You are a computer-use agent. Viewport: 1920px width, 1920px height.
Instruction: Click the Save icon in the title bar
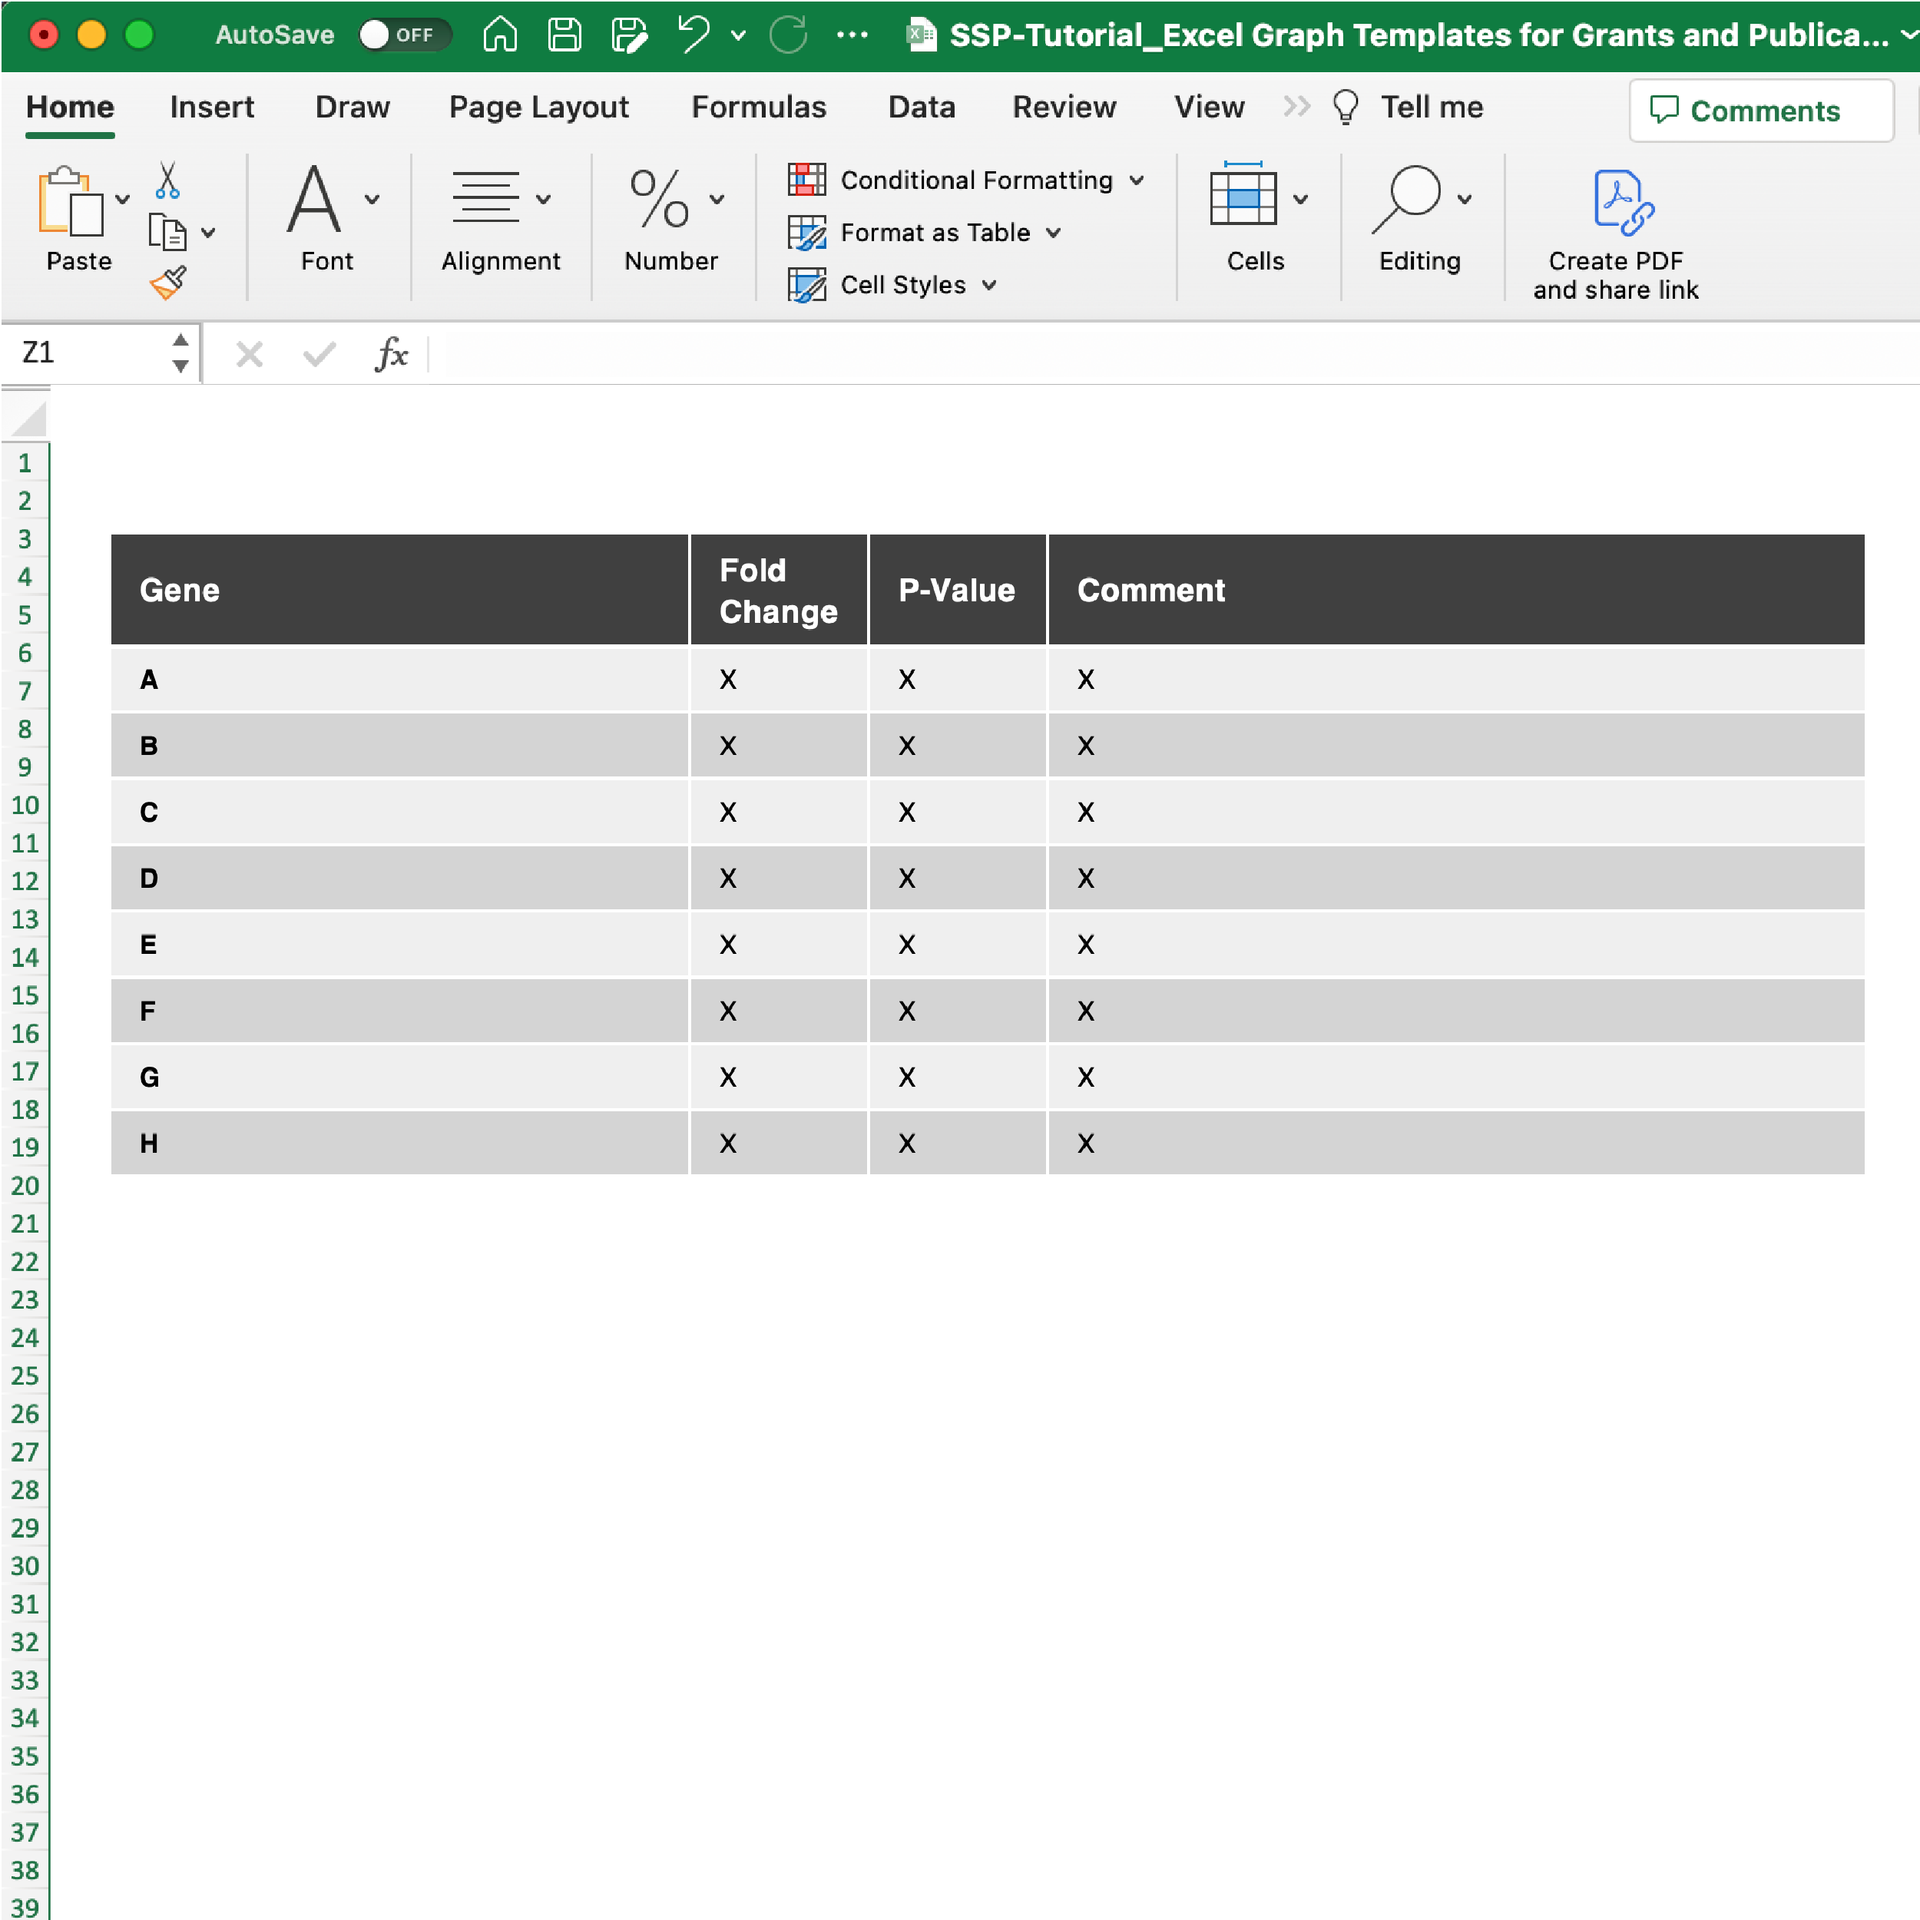(564, 35)
